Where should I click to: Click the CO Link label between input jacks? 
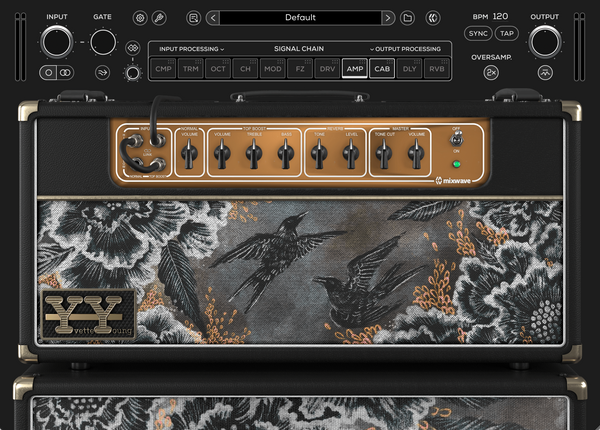click(148, 152)
